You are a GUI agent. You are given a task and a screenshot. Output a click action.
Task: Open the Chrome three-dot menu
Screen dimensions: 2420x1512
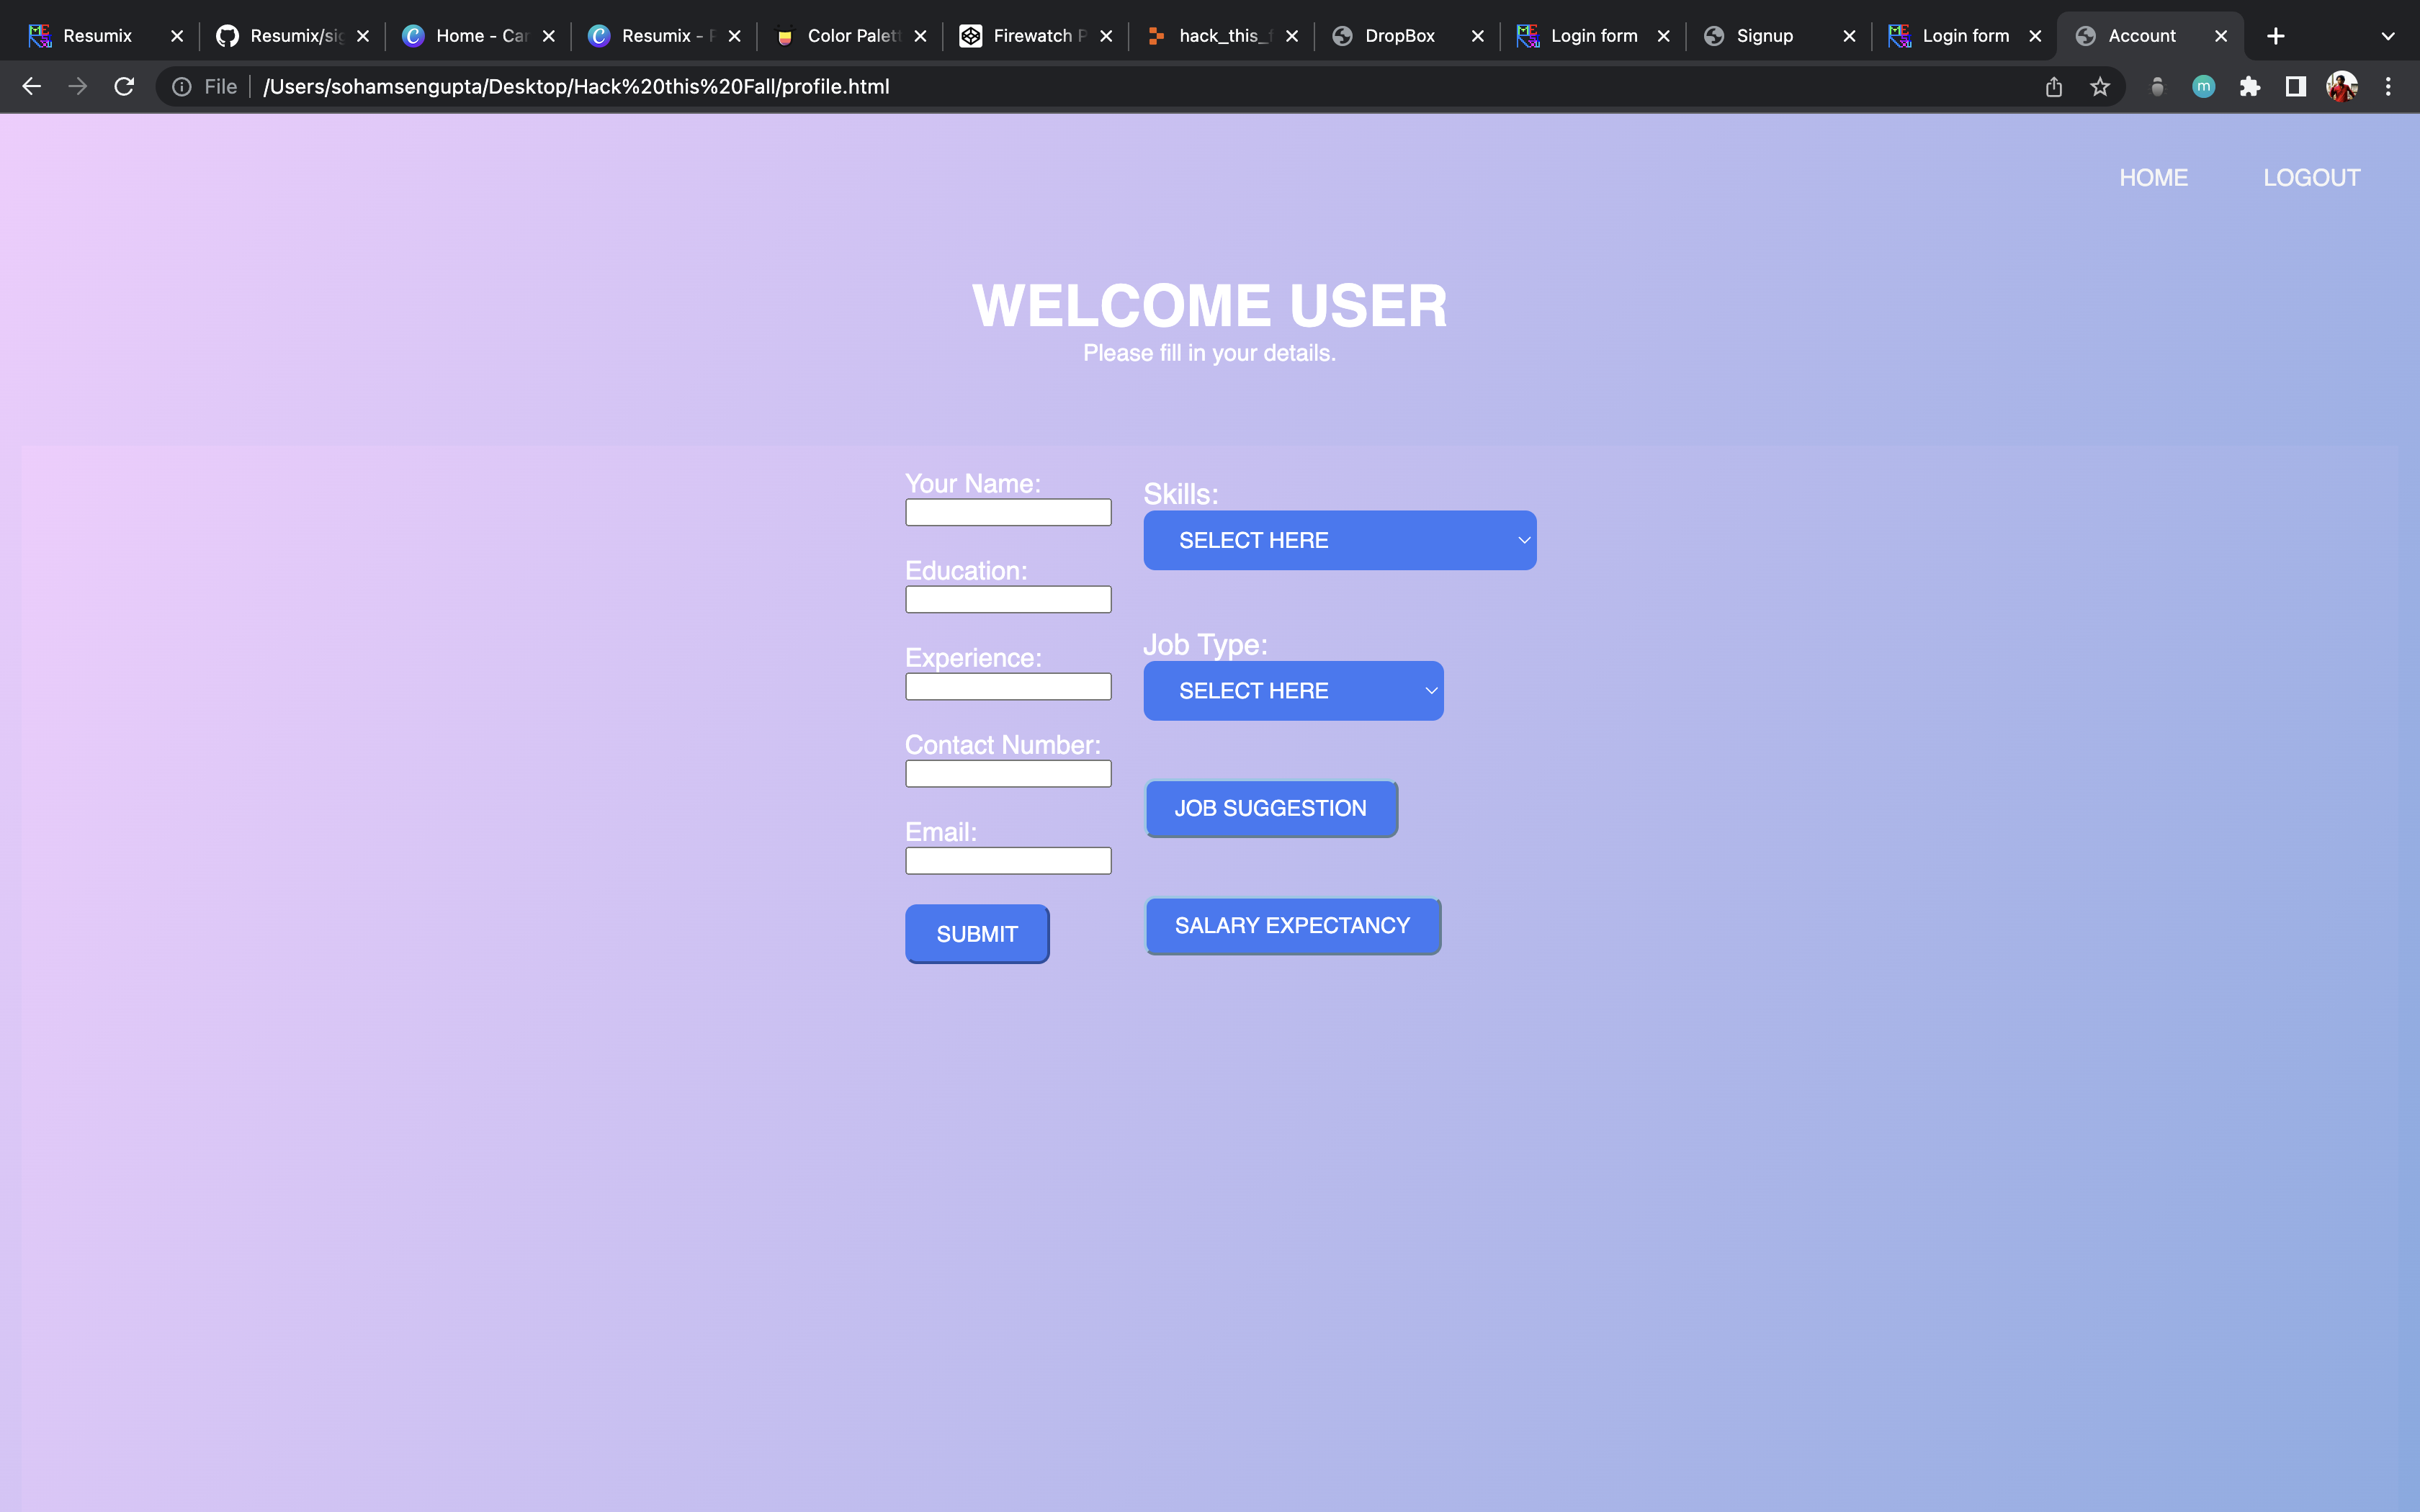coord(2388,87)
